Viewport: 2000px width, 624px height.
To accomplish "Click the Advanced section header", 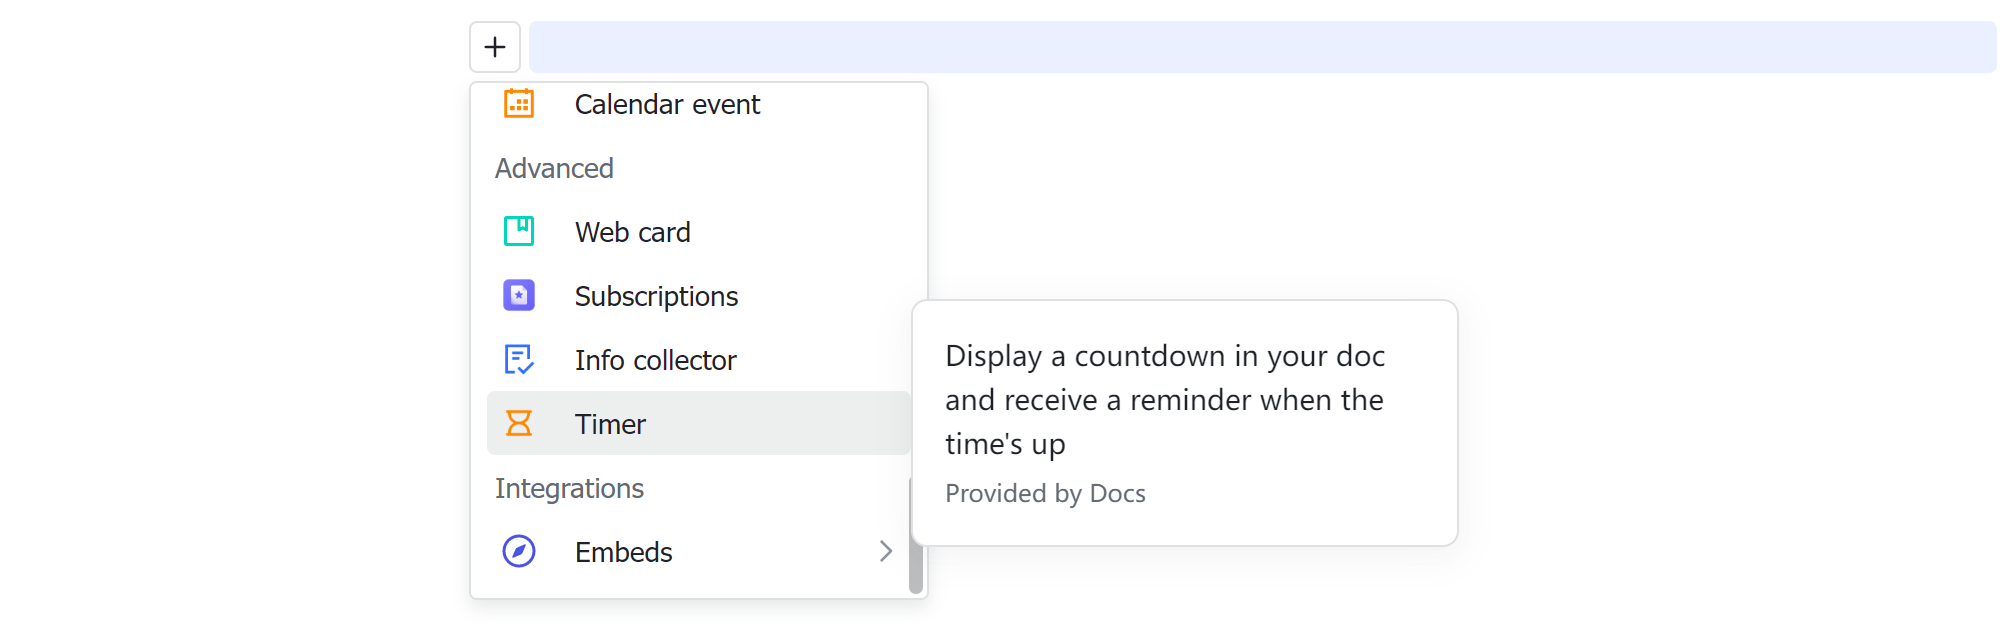I will pos(554,168).
